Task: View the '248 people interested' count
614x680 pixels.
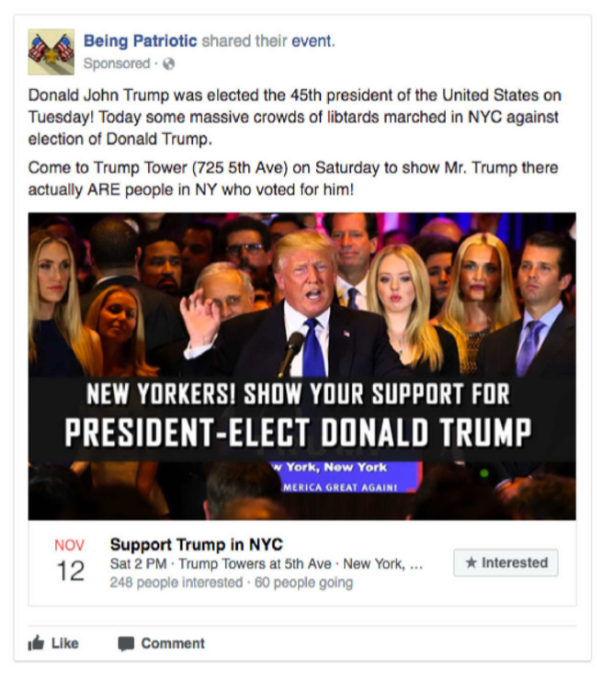Action: pyautogui.click(x=176, y=582)
